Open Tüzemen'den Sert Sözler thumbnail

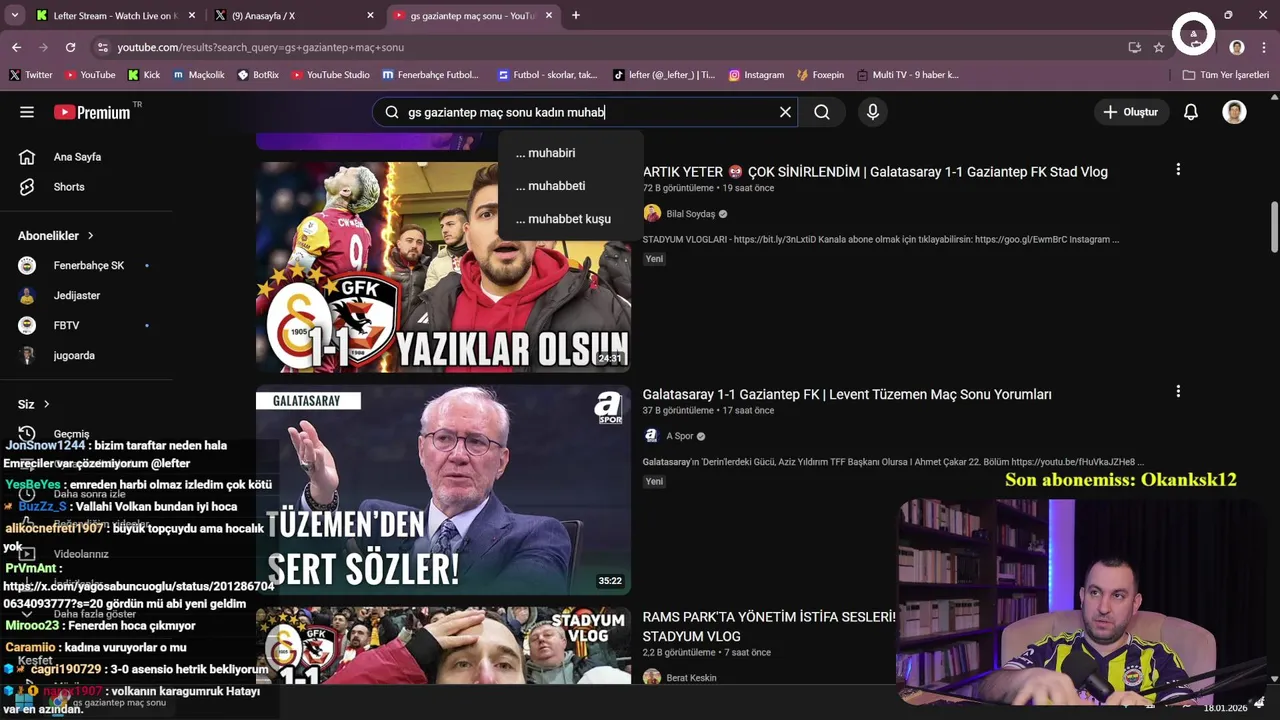(443, 490)
